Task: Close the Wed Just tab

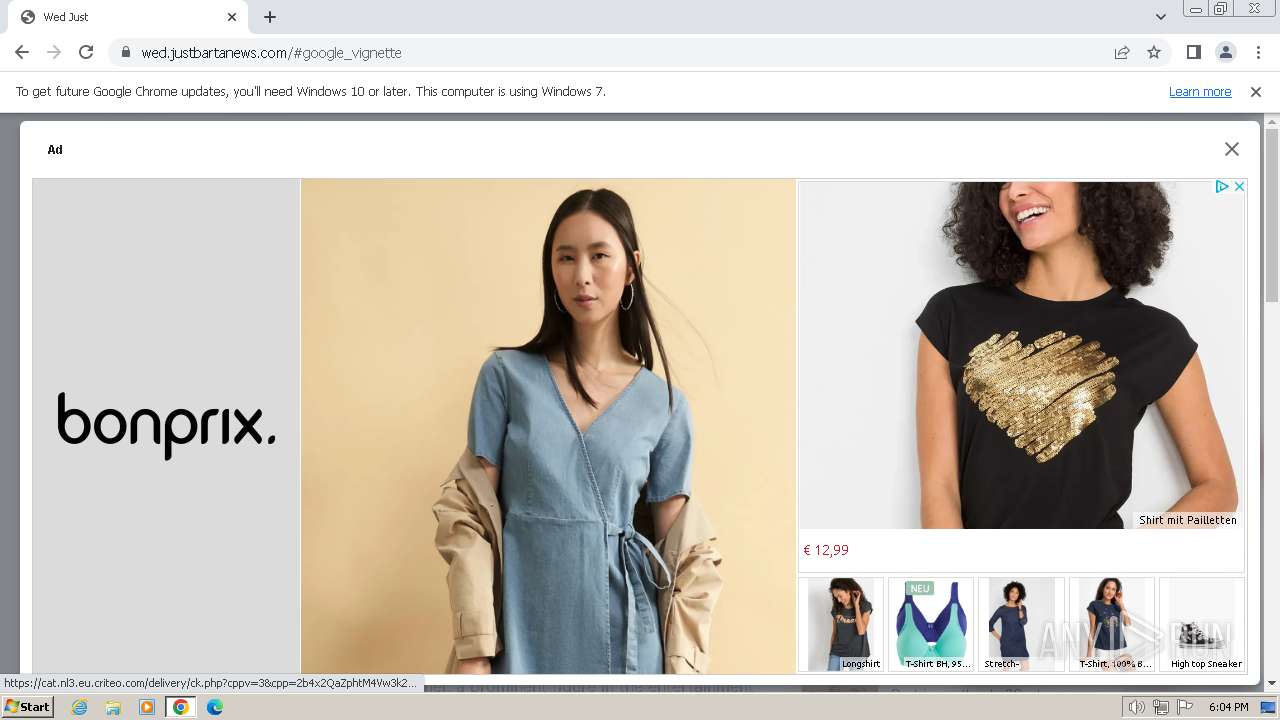Action: coord(232,17)
